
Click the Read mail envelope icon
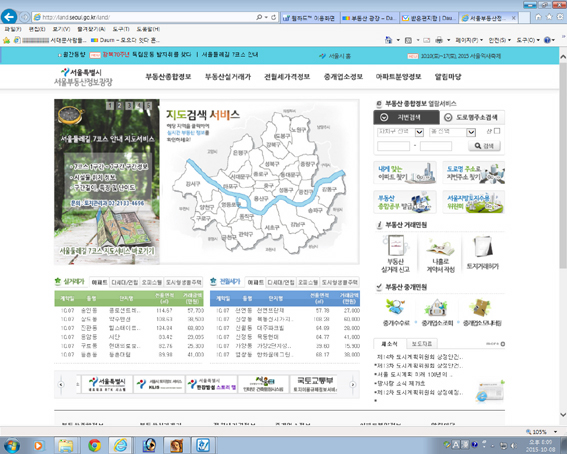pyautogui.click(x=427, y=40)
